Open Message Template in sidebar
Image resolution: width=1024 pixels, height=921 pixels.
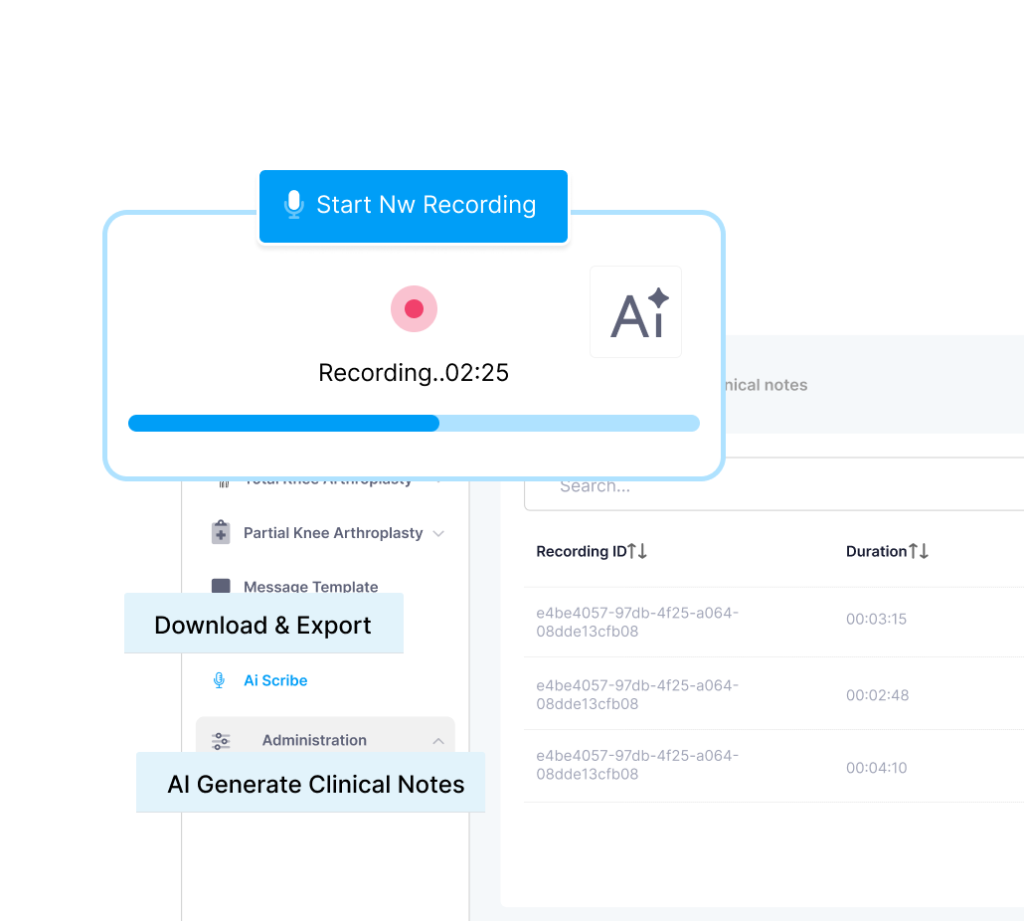click(x=311, y=586)
